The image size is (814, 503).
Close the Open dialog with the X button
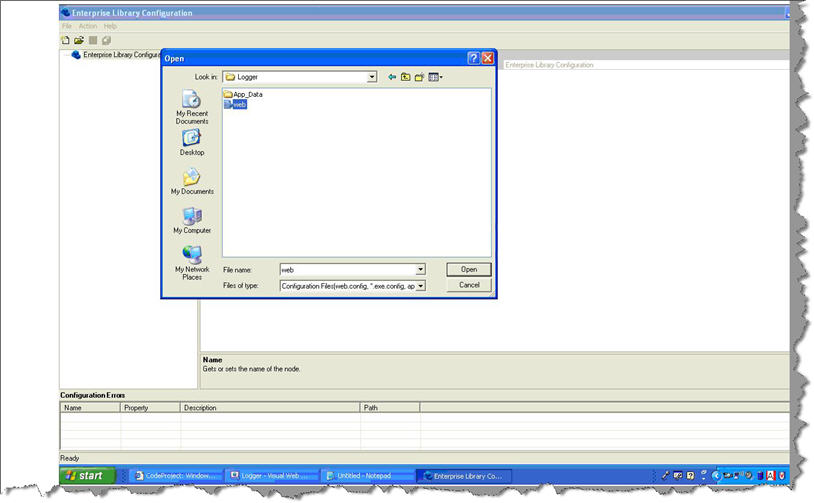pos(487,58)
